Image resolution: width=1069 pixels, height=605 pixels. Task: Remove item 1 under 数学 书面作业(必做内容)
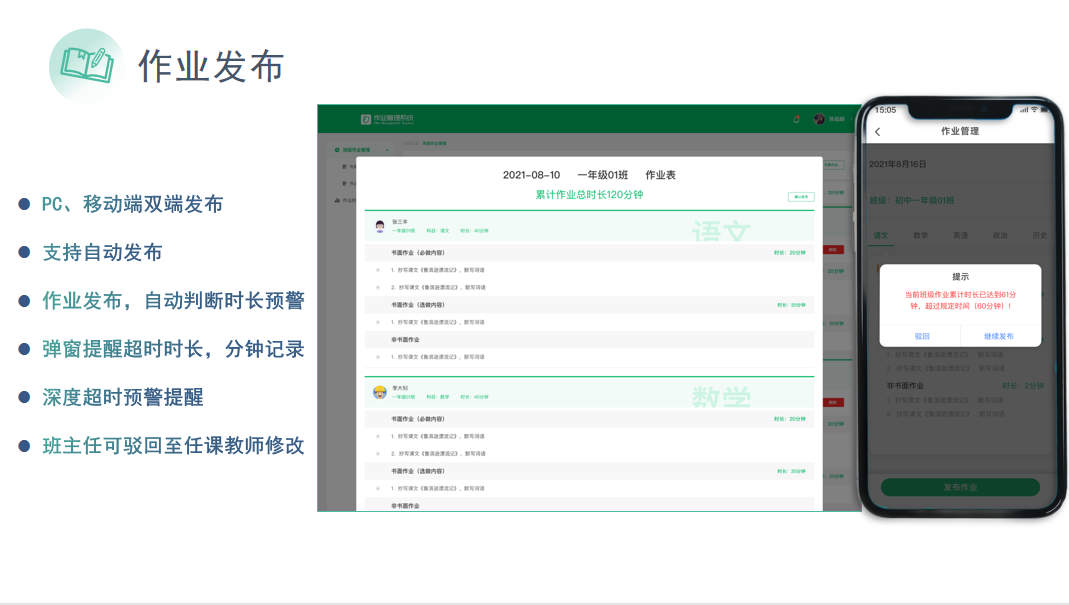[378, 436]
